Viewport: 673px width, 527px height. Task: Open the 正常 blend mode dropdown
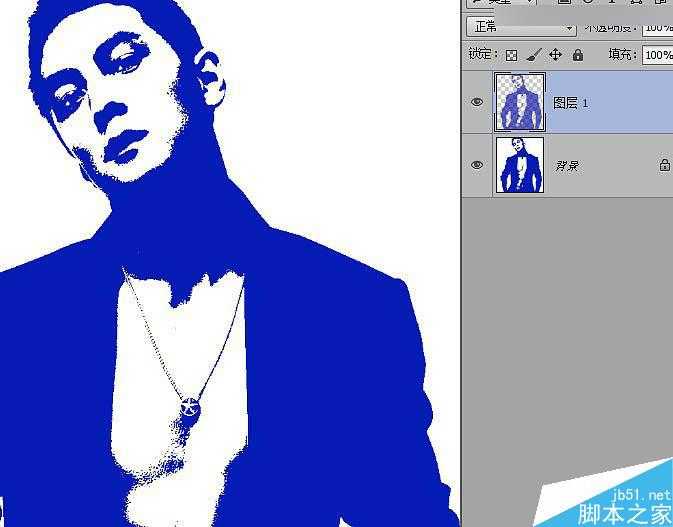click(x=521, y=27)
